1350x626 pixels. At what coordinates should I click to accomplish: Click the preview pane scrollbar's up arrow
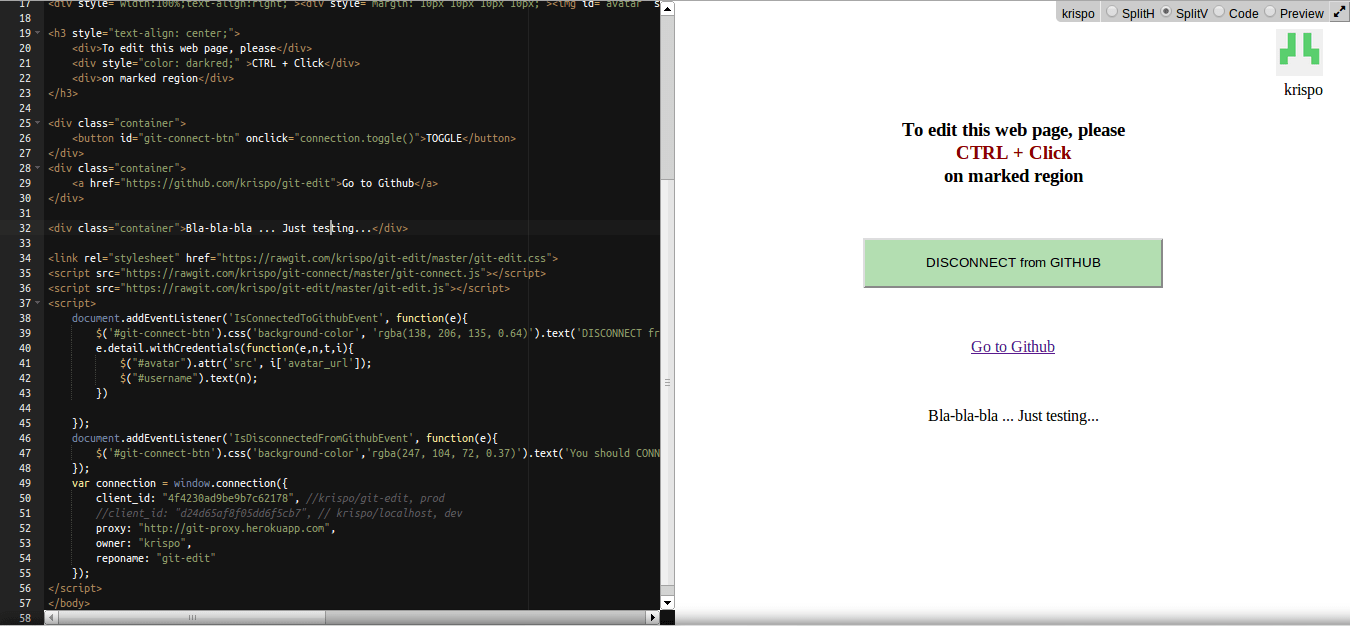tap(666, 8)
